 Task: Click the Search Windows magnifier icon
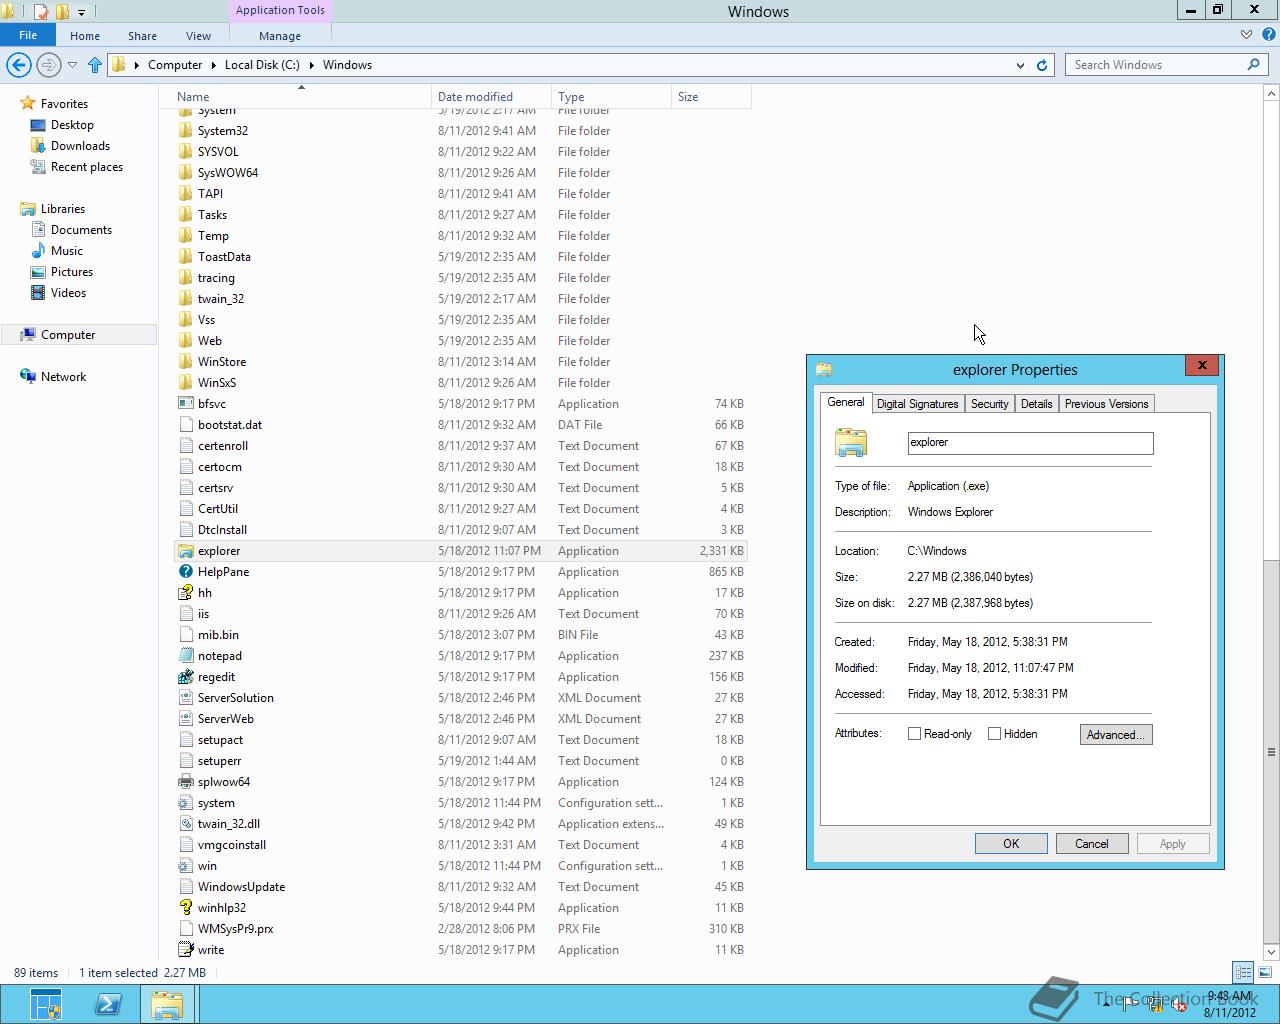tap(1253, 65)
